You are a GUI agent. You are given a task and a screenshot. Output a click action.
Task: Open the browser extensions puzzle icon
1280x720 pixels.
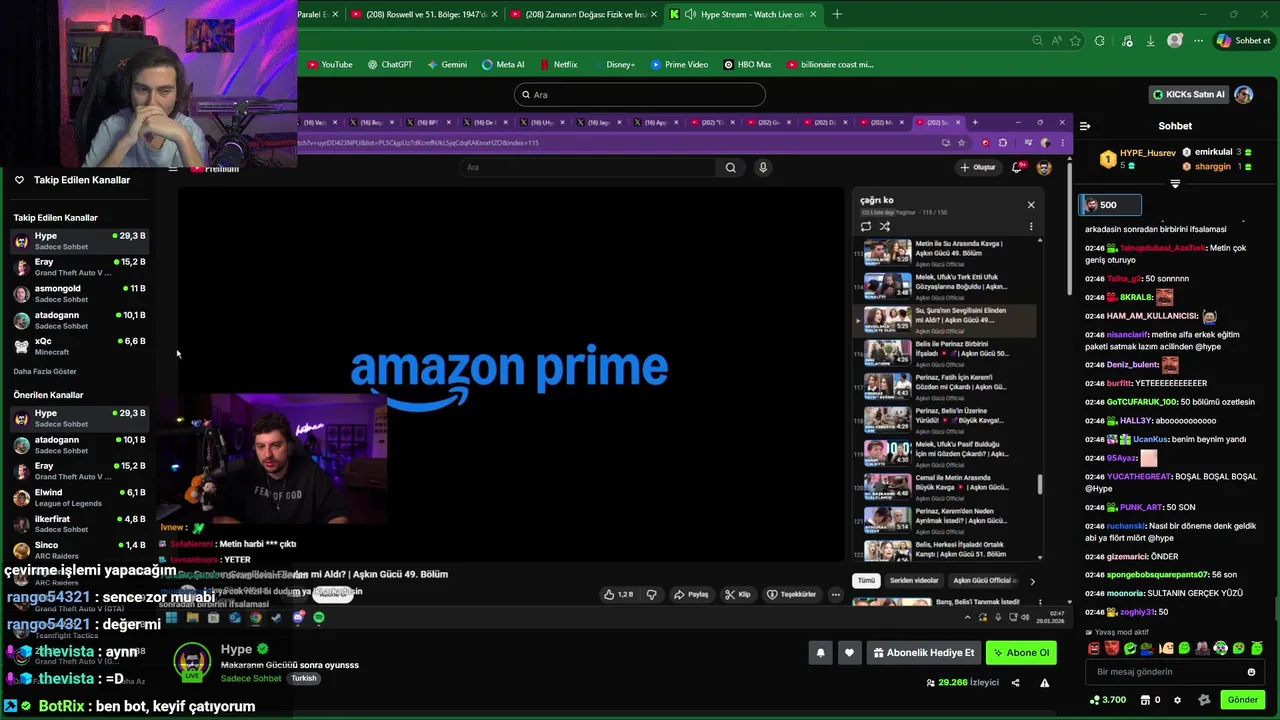pyautogui.click(x=1100, y=41)
